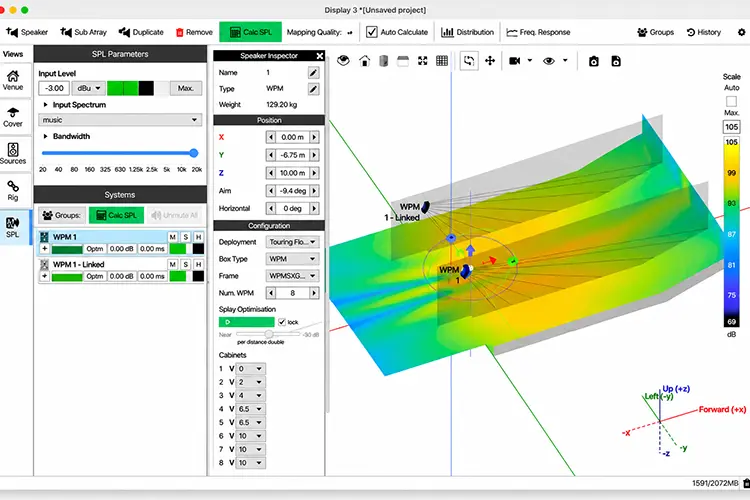Open the Freq. Response graph
Image resolution: width=750 pixels, height=500 pixels.
coord(538,32)
